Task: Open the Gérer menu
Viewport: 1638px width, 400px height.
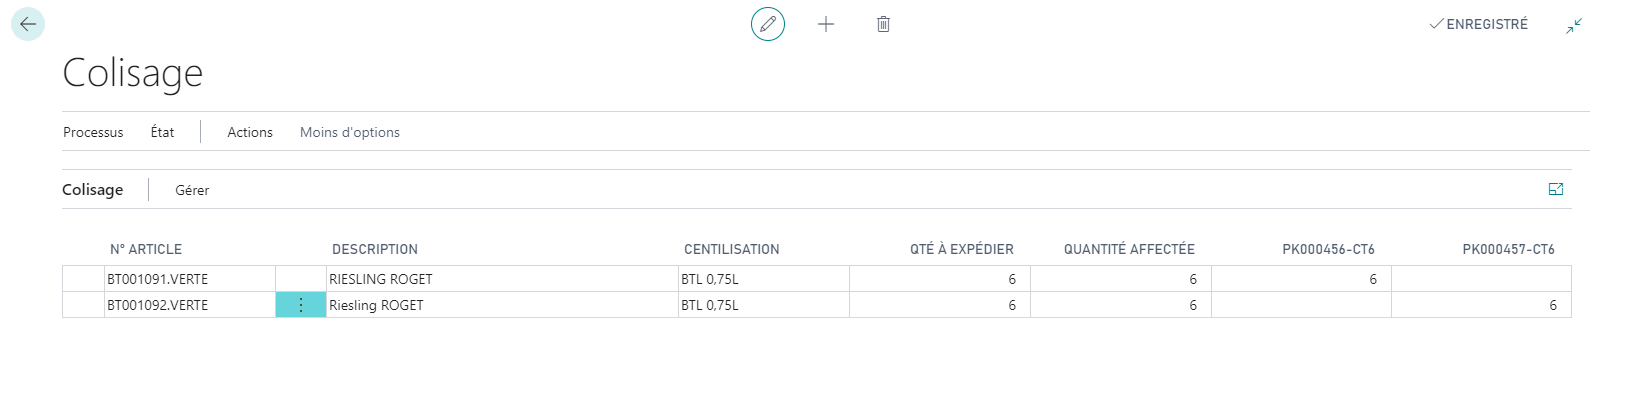Action: tap(192, 190)
